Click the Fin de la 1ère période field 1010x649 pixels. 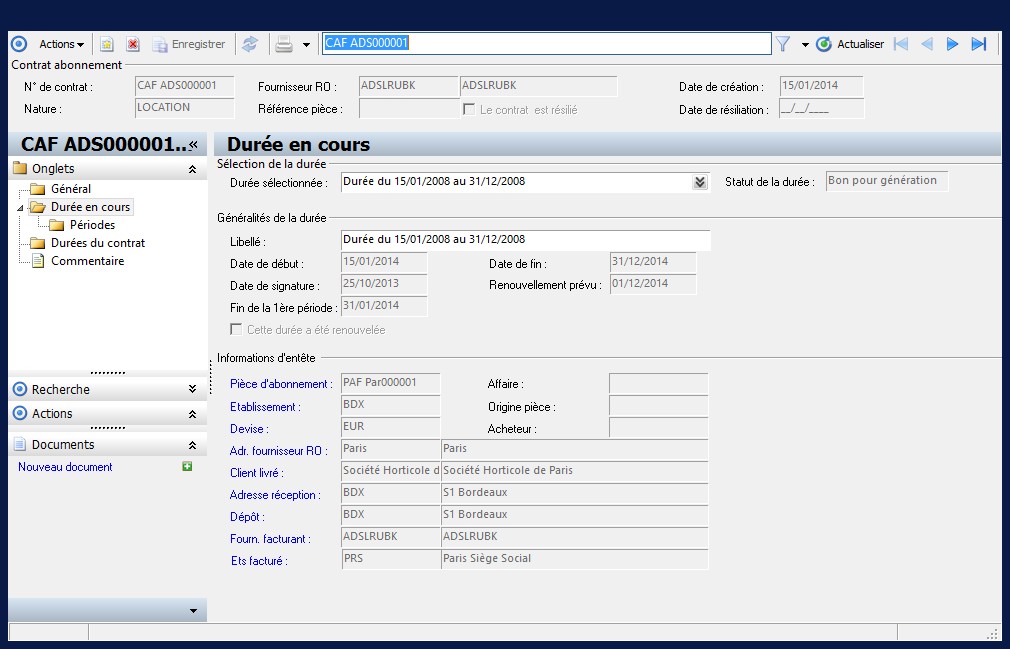(384, 306)
